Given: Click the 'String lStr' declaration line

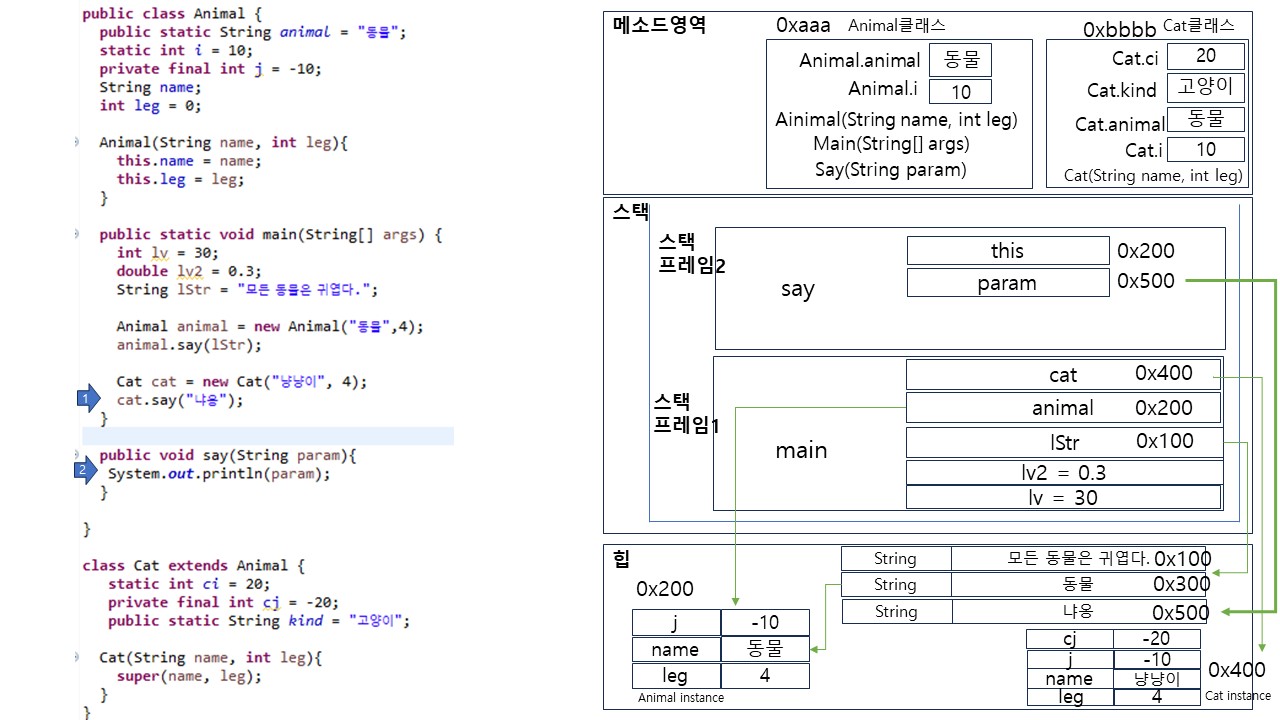Looking at the screenshot, I should 247,290.
